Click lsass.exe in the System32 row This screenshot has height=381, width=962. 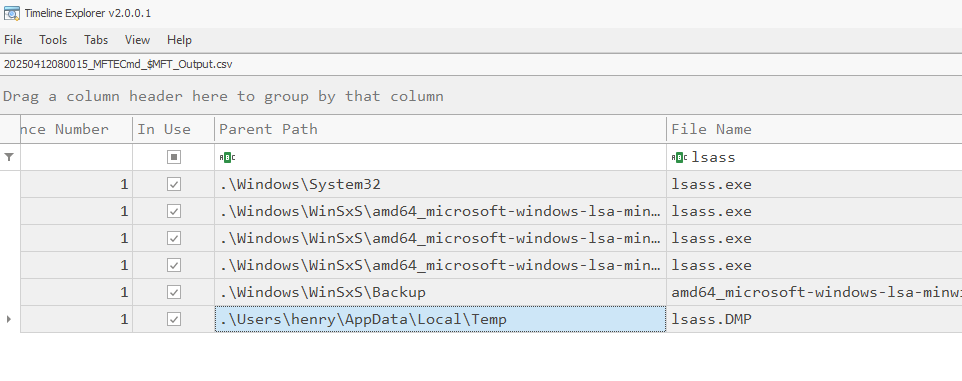point(814,185)
